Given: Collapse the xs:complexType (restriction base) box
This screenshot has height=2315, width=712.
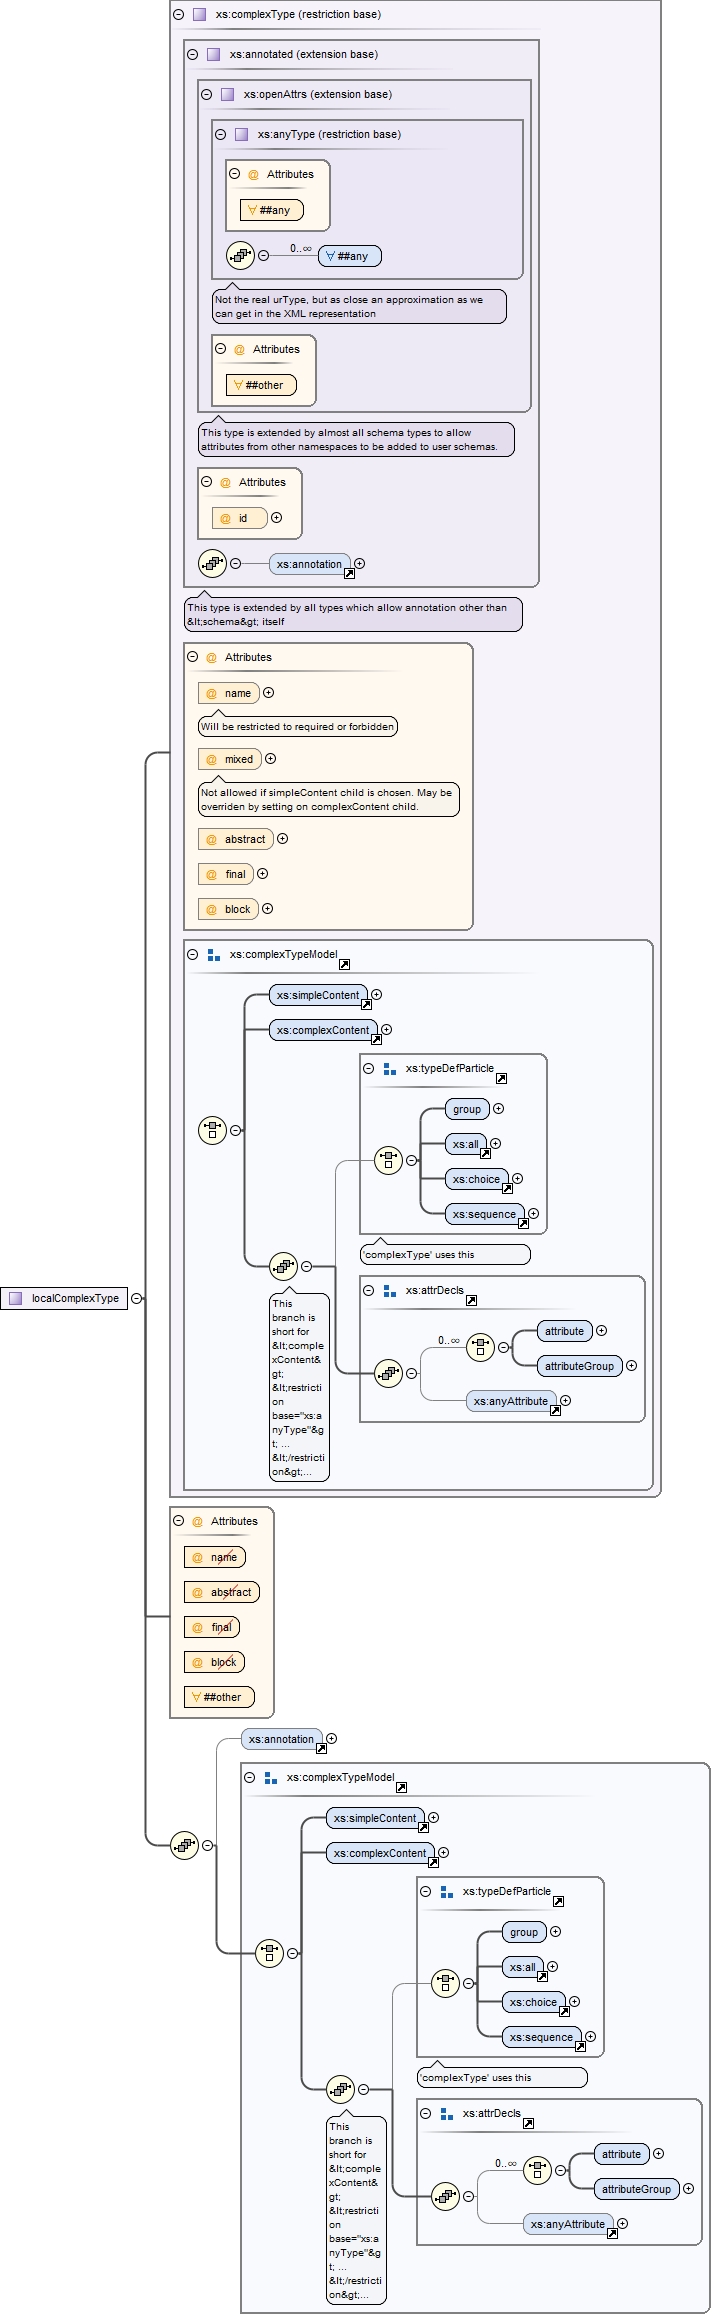Looking at the screenshot, I should click(x=178, y=14).
